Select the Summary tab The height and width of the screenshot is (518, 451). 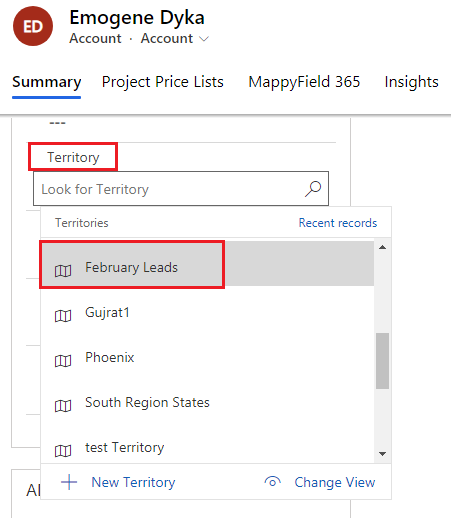click(47, 82)
